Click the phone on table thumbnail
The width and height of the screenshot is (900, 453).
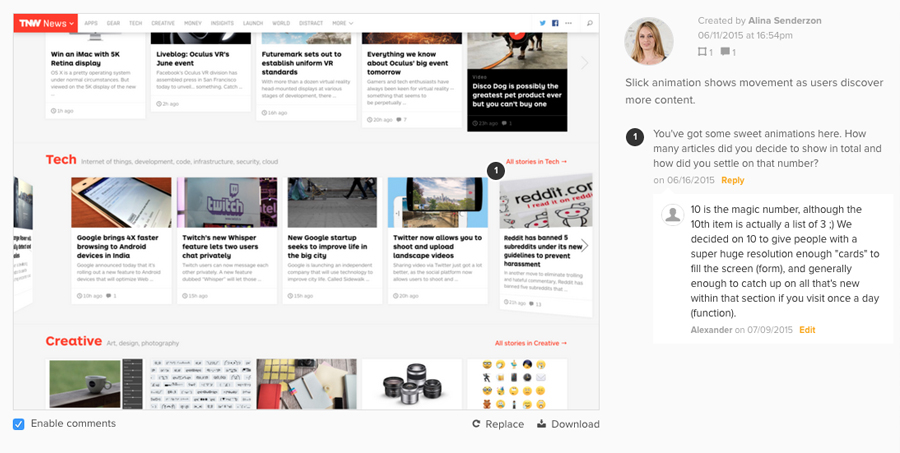[x=121, y=202]
